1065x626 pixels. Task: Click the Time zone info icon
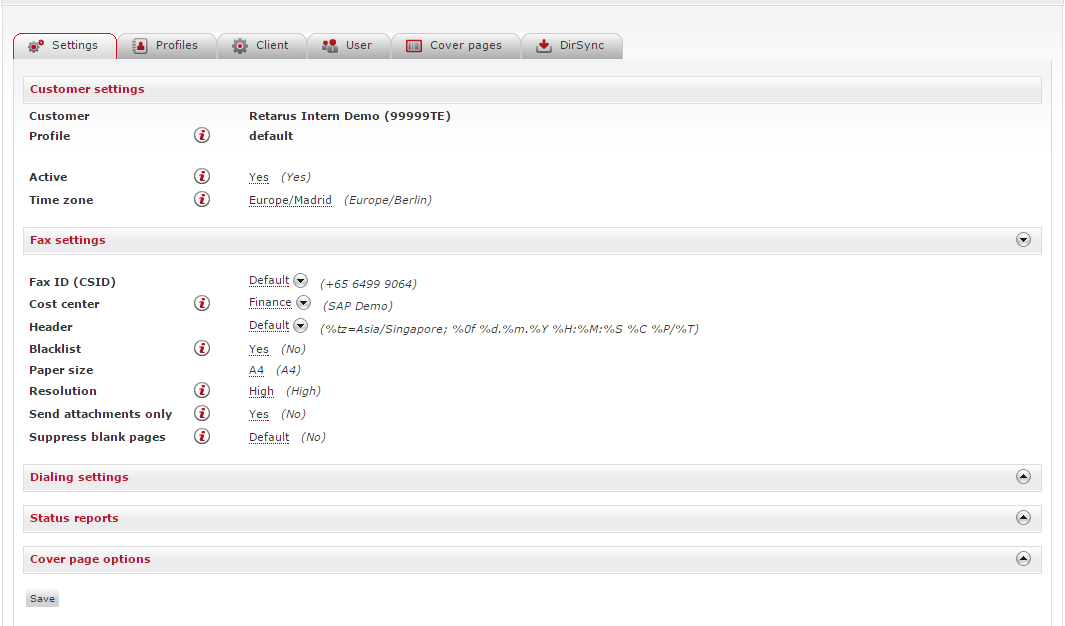click(201, 199)
